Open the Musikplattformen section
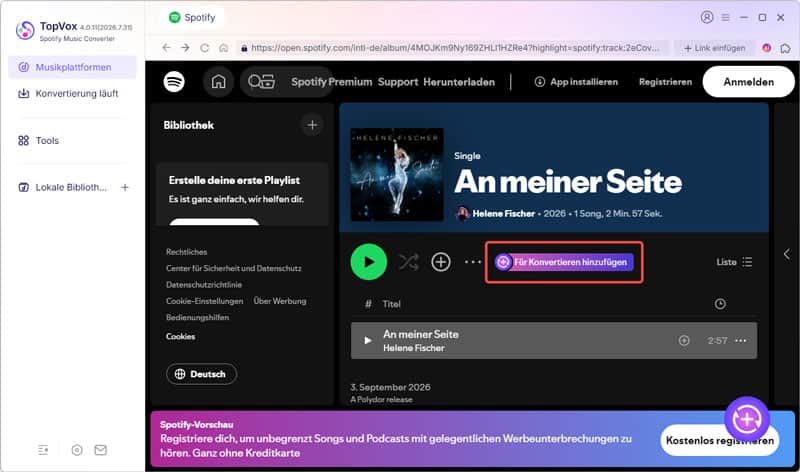Image resolution: width=800 pixels, height=472 pixels. (72, 67)
